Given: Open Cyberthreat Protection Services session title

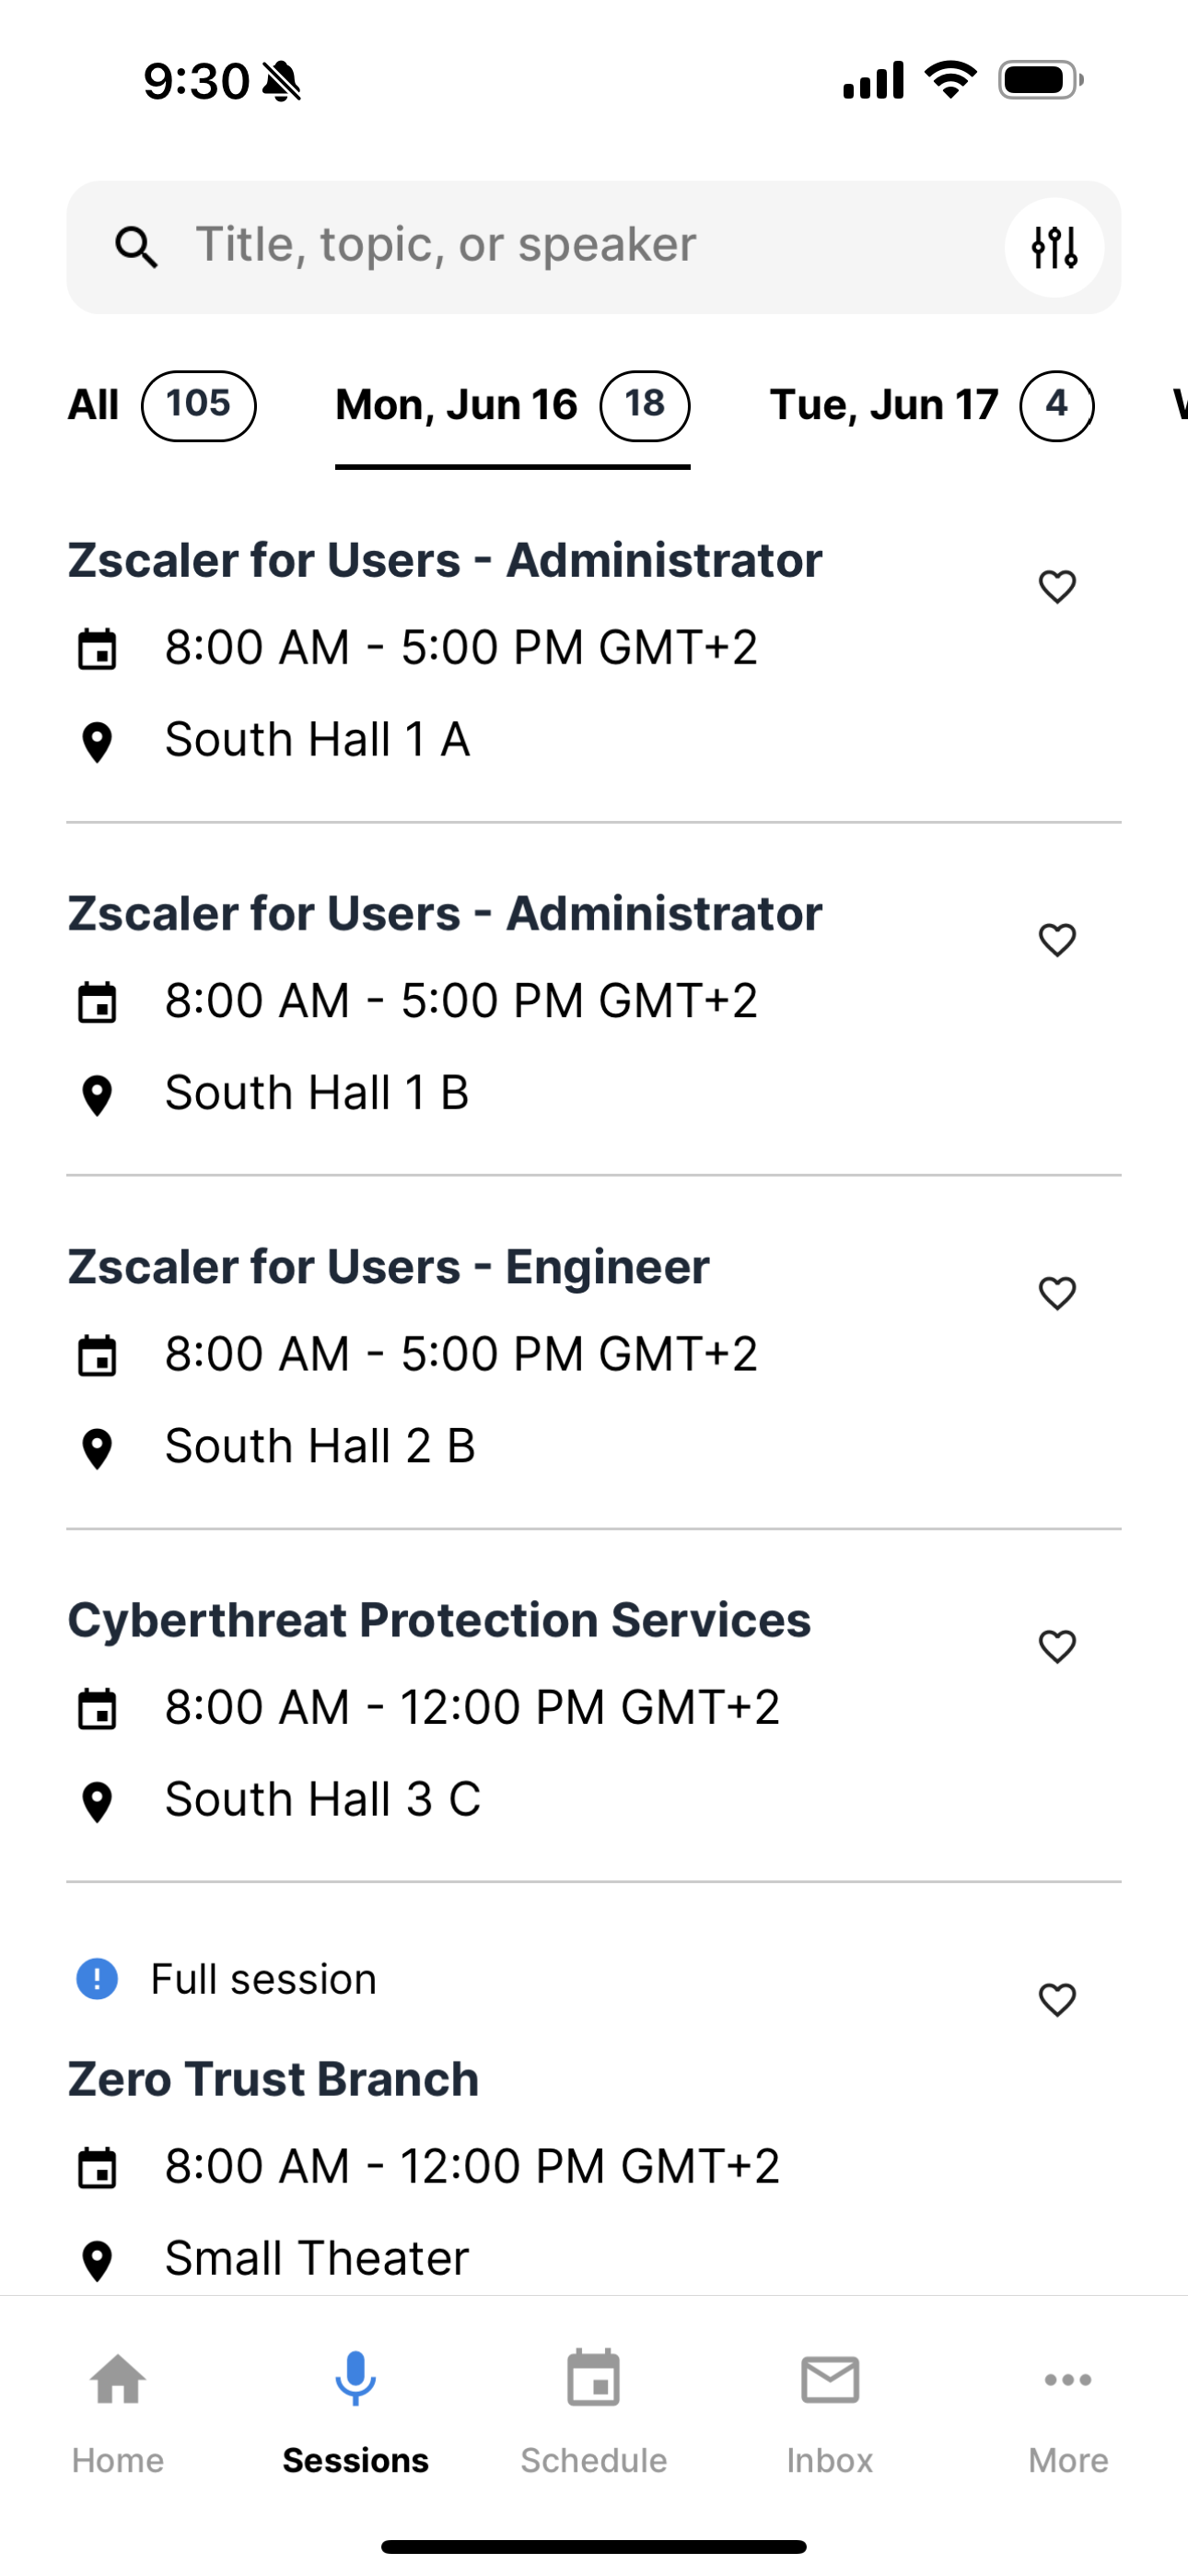Looking at the screenshot, I should click(439, 1619).
